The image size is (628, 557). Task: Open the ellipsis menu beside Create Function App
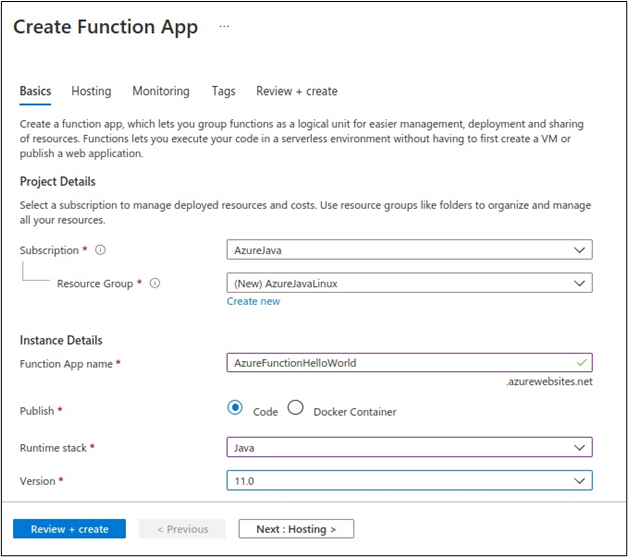[224, 26]
